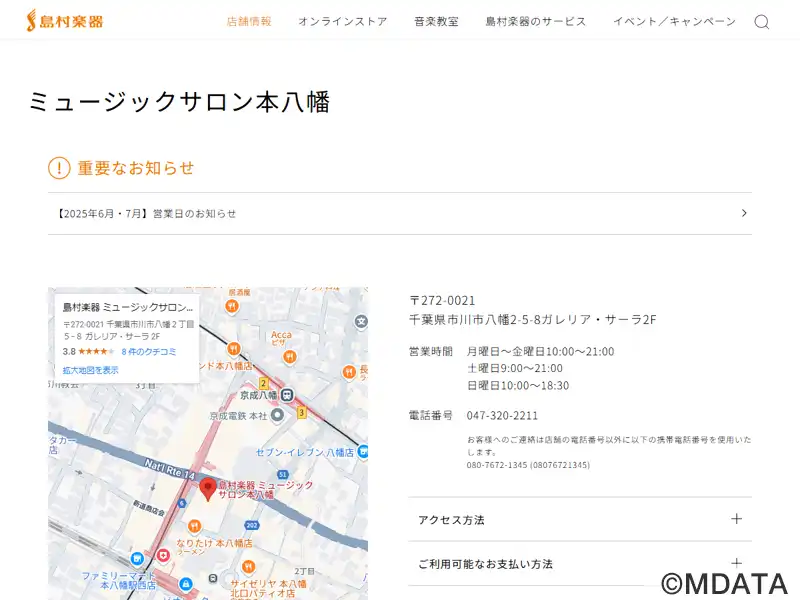Open 音楽教室 menu item
Image resolution: width=800 pixels, height=600 pixels.
[x=436, y=21]
